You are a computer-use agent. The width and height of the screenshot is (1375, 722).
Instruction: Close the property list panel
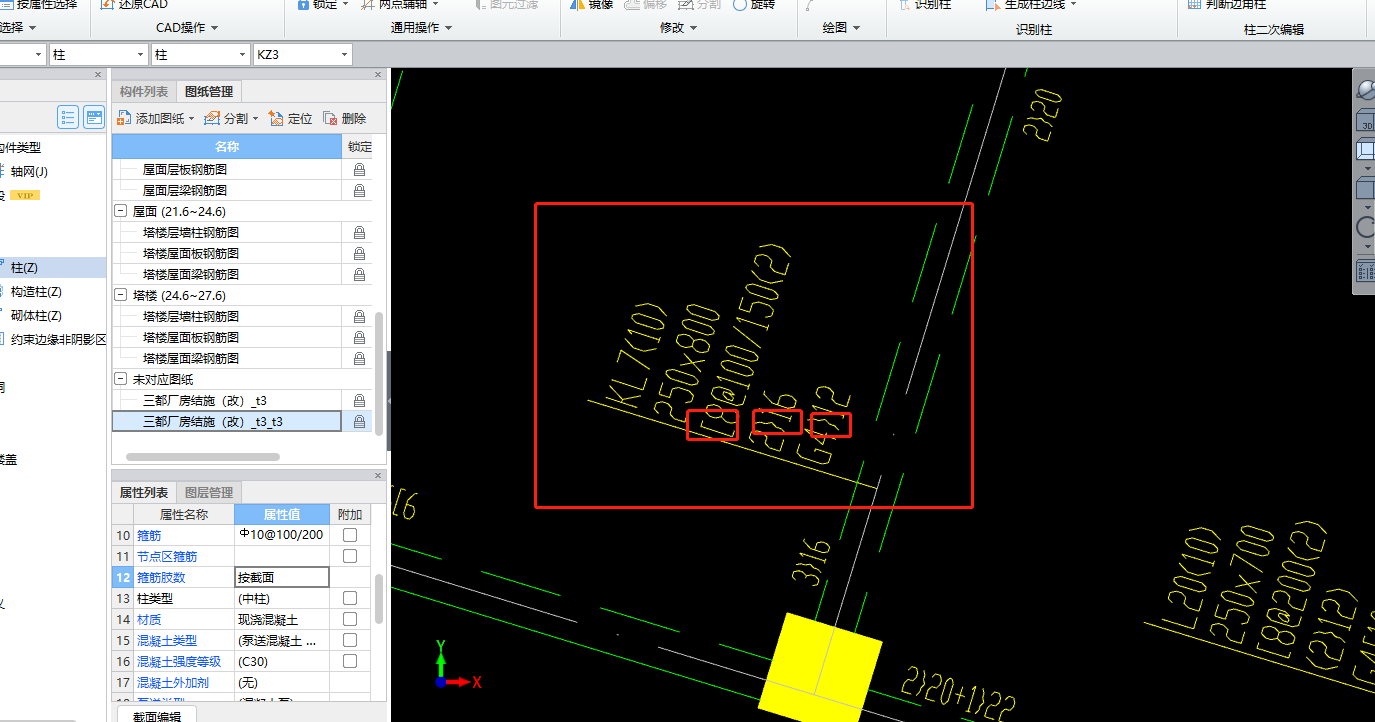(x=378, y=475)
